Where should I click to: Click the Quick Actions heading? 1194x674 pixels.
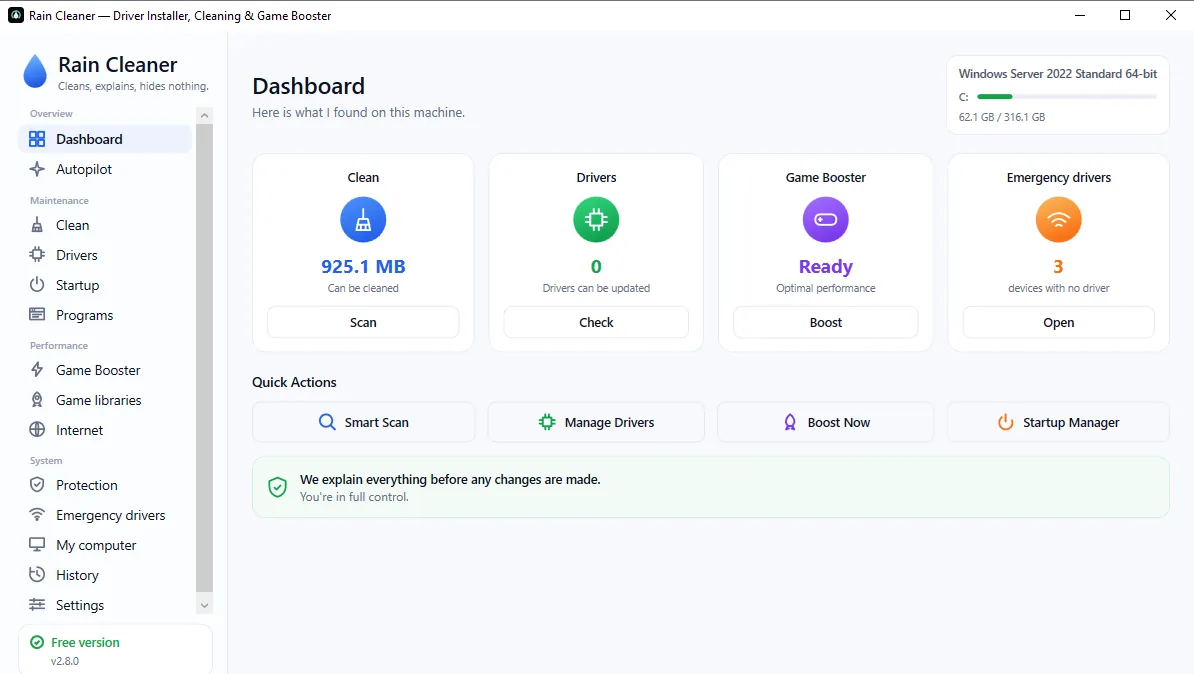(x=294, y=382)
